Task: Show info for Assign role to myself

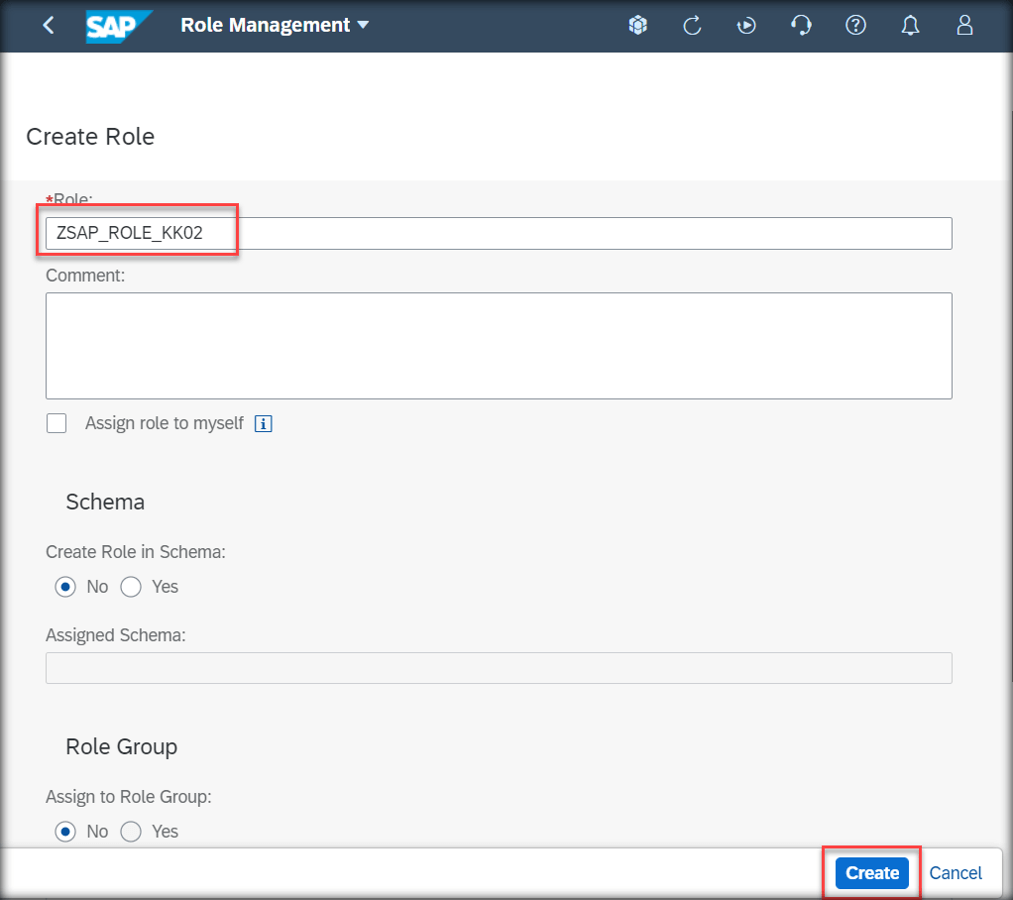Action: tap(263, 424)
